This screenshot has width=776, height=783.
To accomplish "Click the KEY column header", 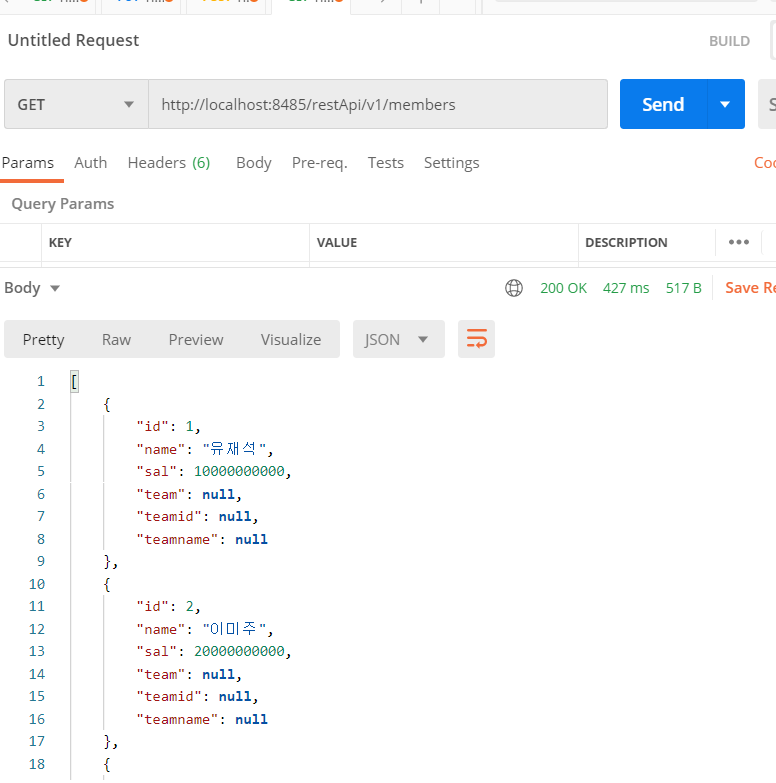I will 60,243.
